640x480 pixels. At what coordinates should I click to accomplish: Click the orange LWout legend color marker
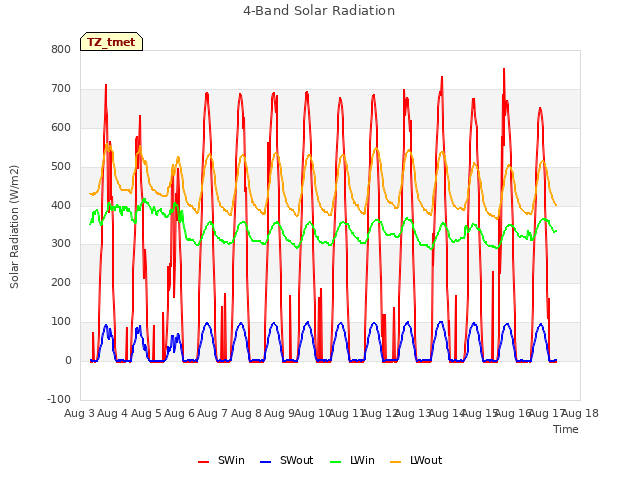point(396,462)
